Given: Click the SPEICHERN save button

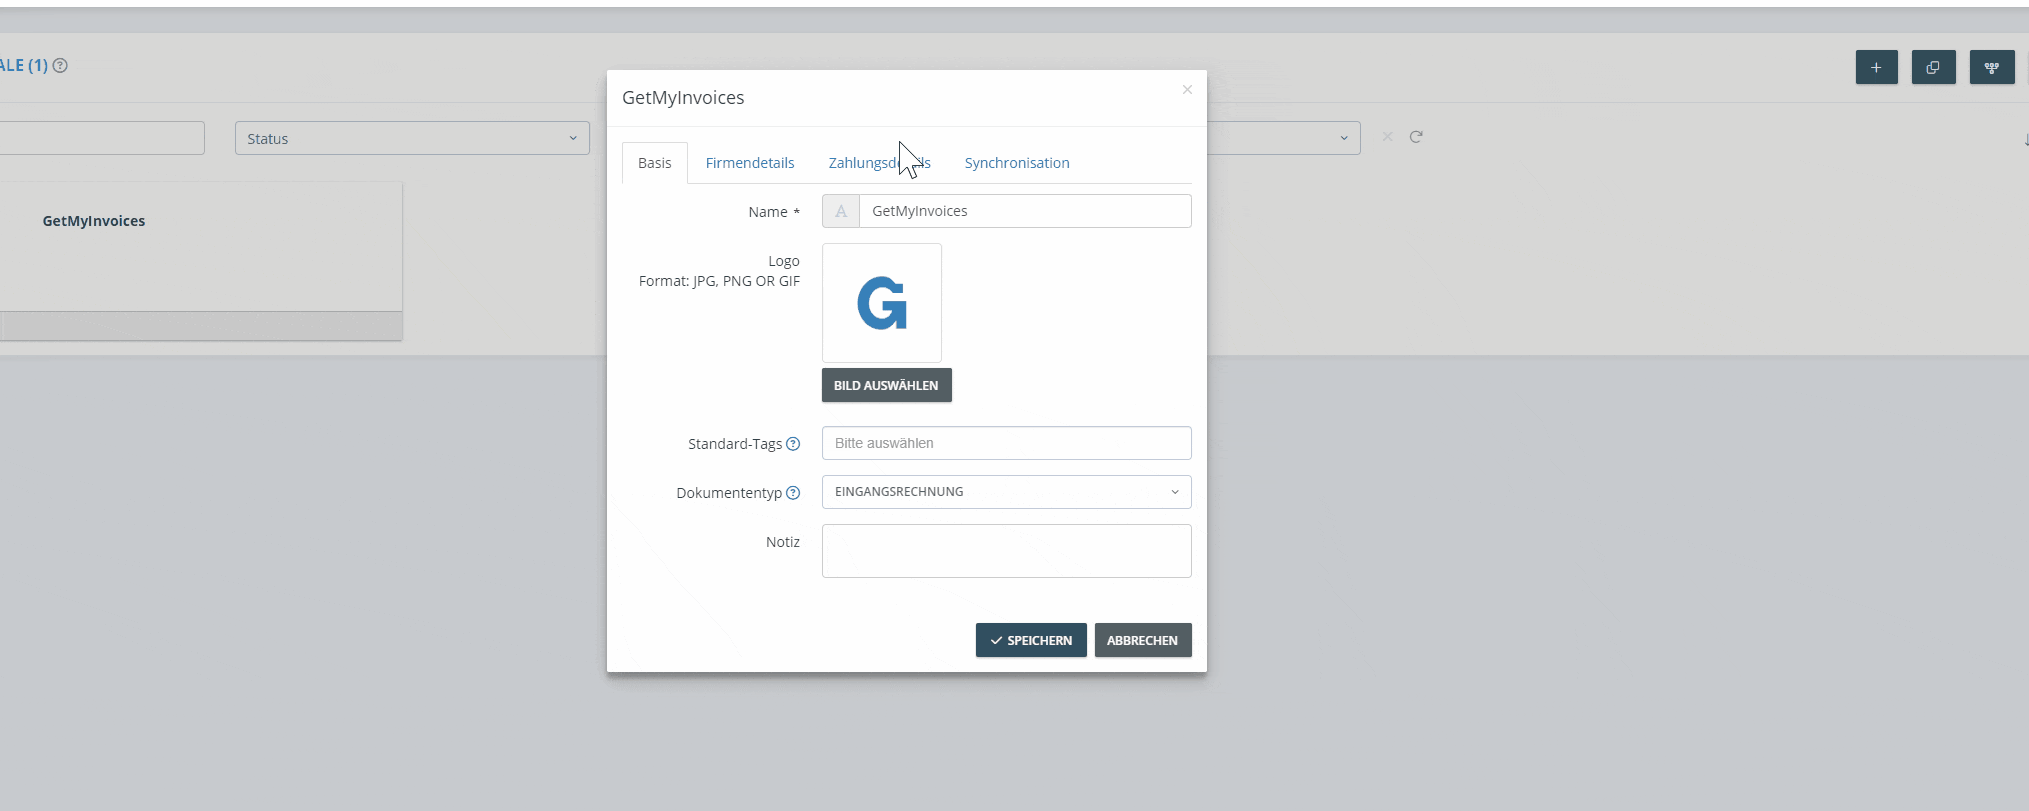Looking at the screenshot, I should (1031, 640).
